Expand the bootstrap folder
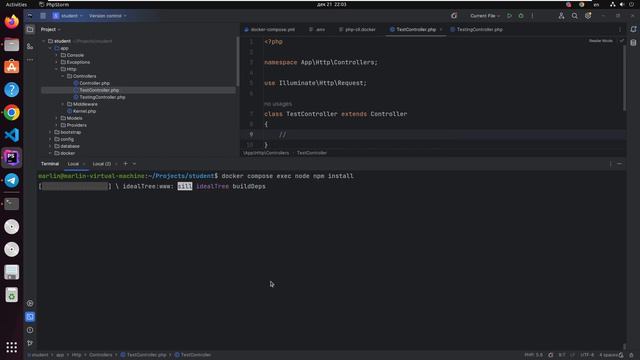Viewport: 640px width, 360px height. (50, 132)
